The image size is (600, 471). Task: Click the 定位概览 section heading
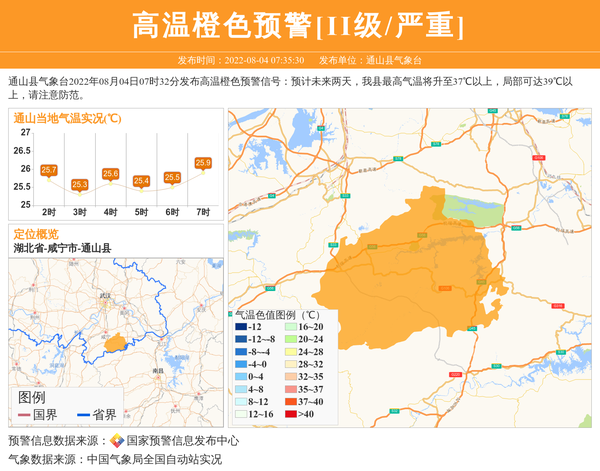point(36,233)
